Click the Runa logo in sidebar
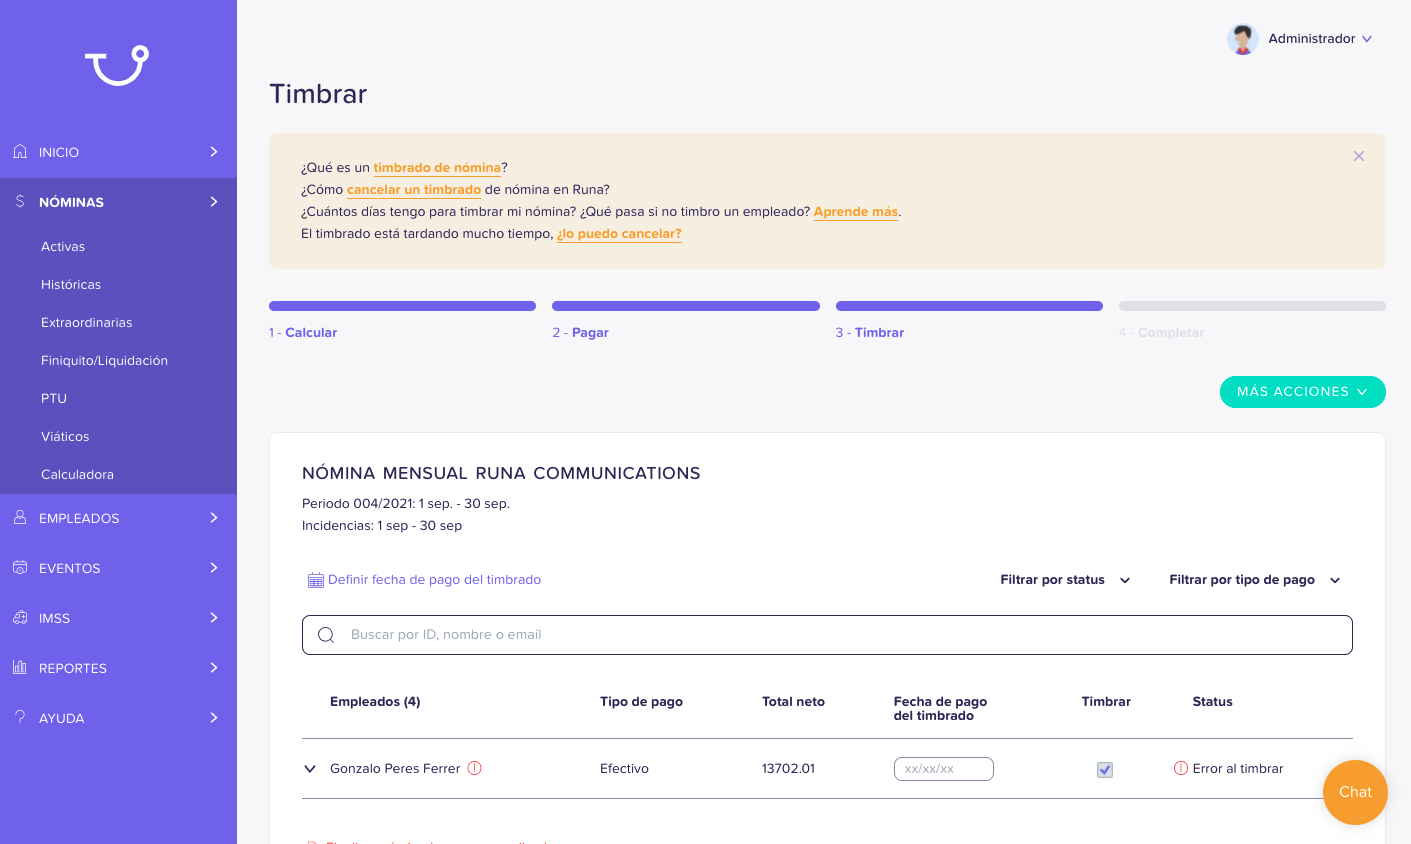Viewport: 1411px width, 844px height. [117, 65]
